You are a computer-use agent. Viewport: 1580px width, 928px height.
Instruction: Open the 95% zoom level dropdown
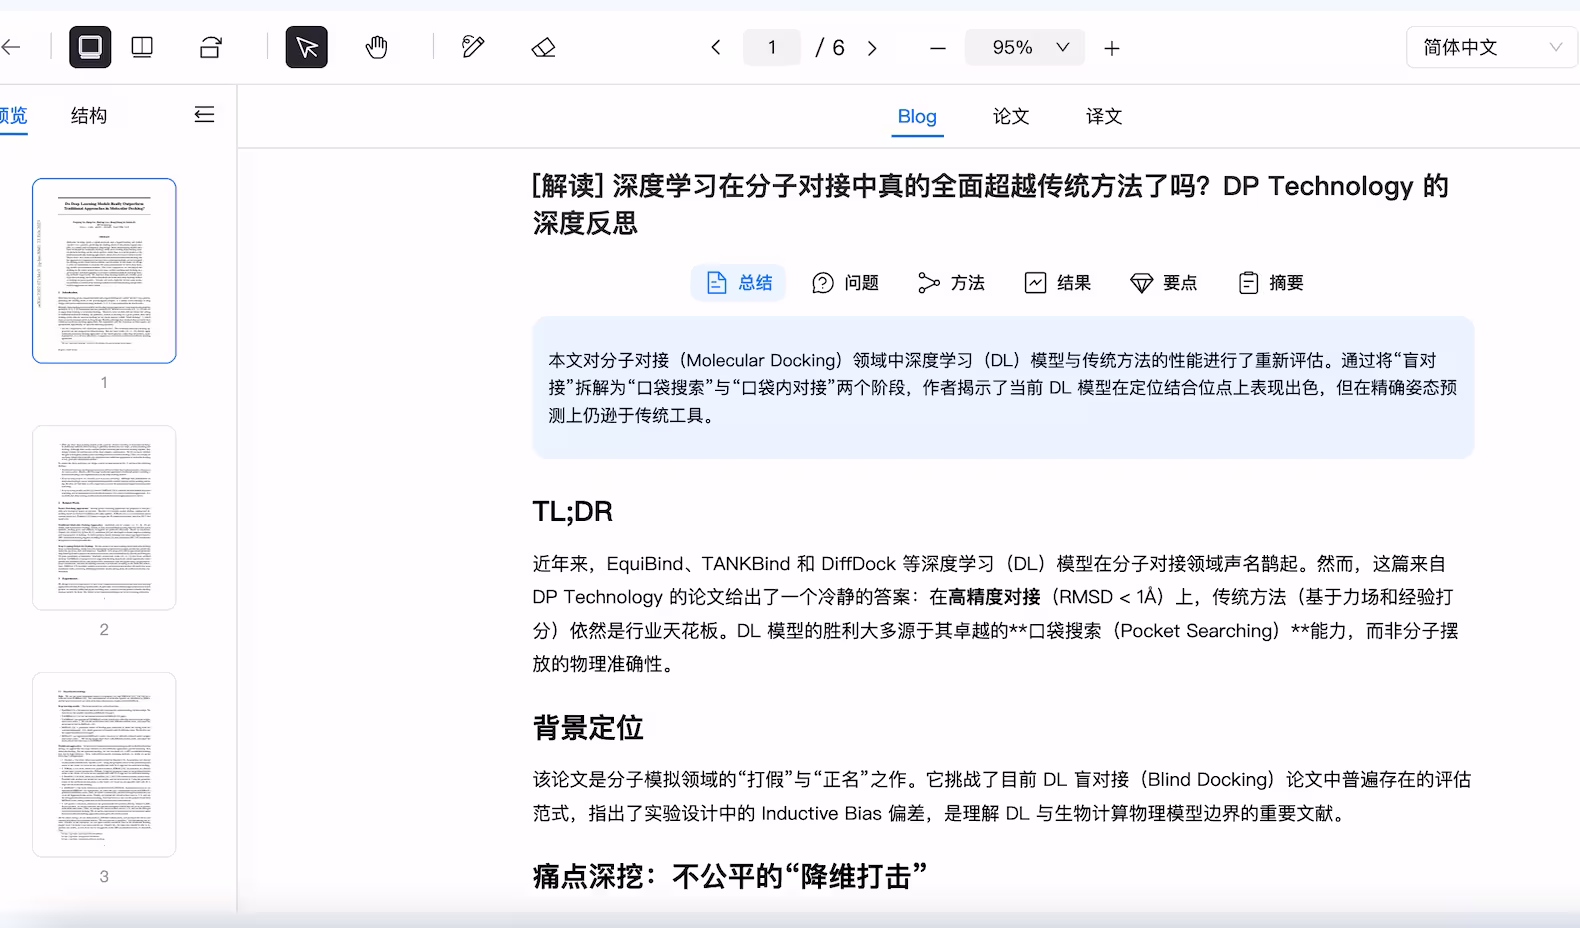(1025, 47)
